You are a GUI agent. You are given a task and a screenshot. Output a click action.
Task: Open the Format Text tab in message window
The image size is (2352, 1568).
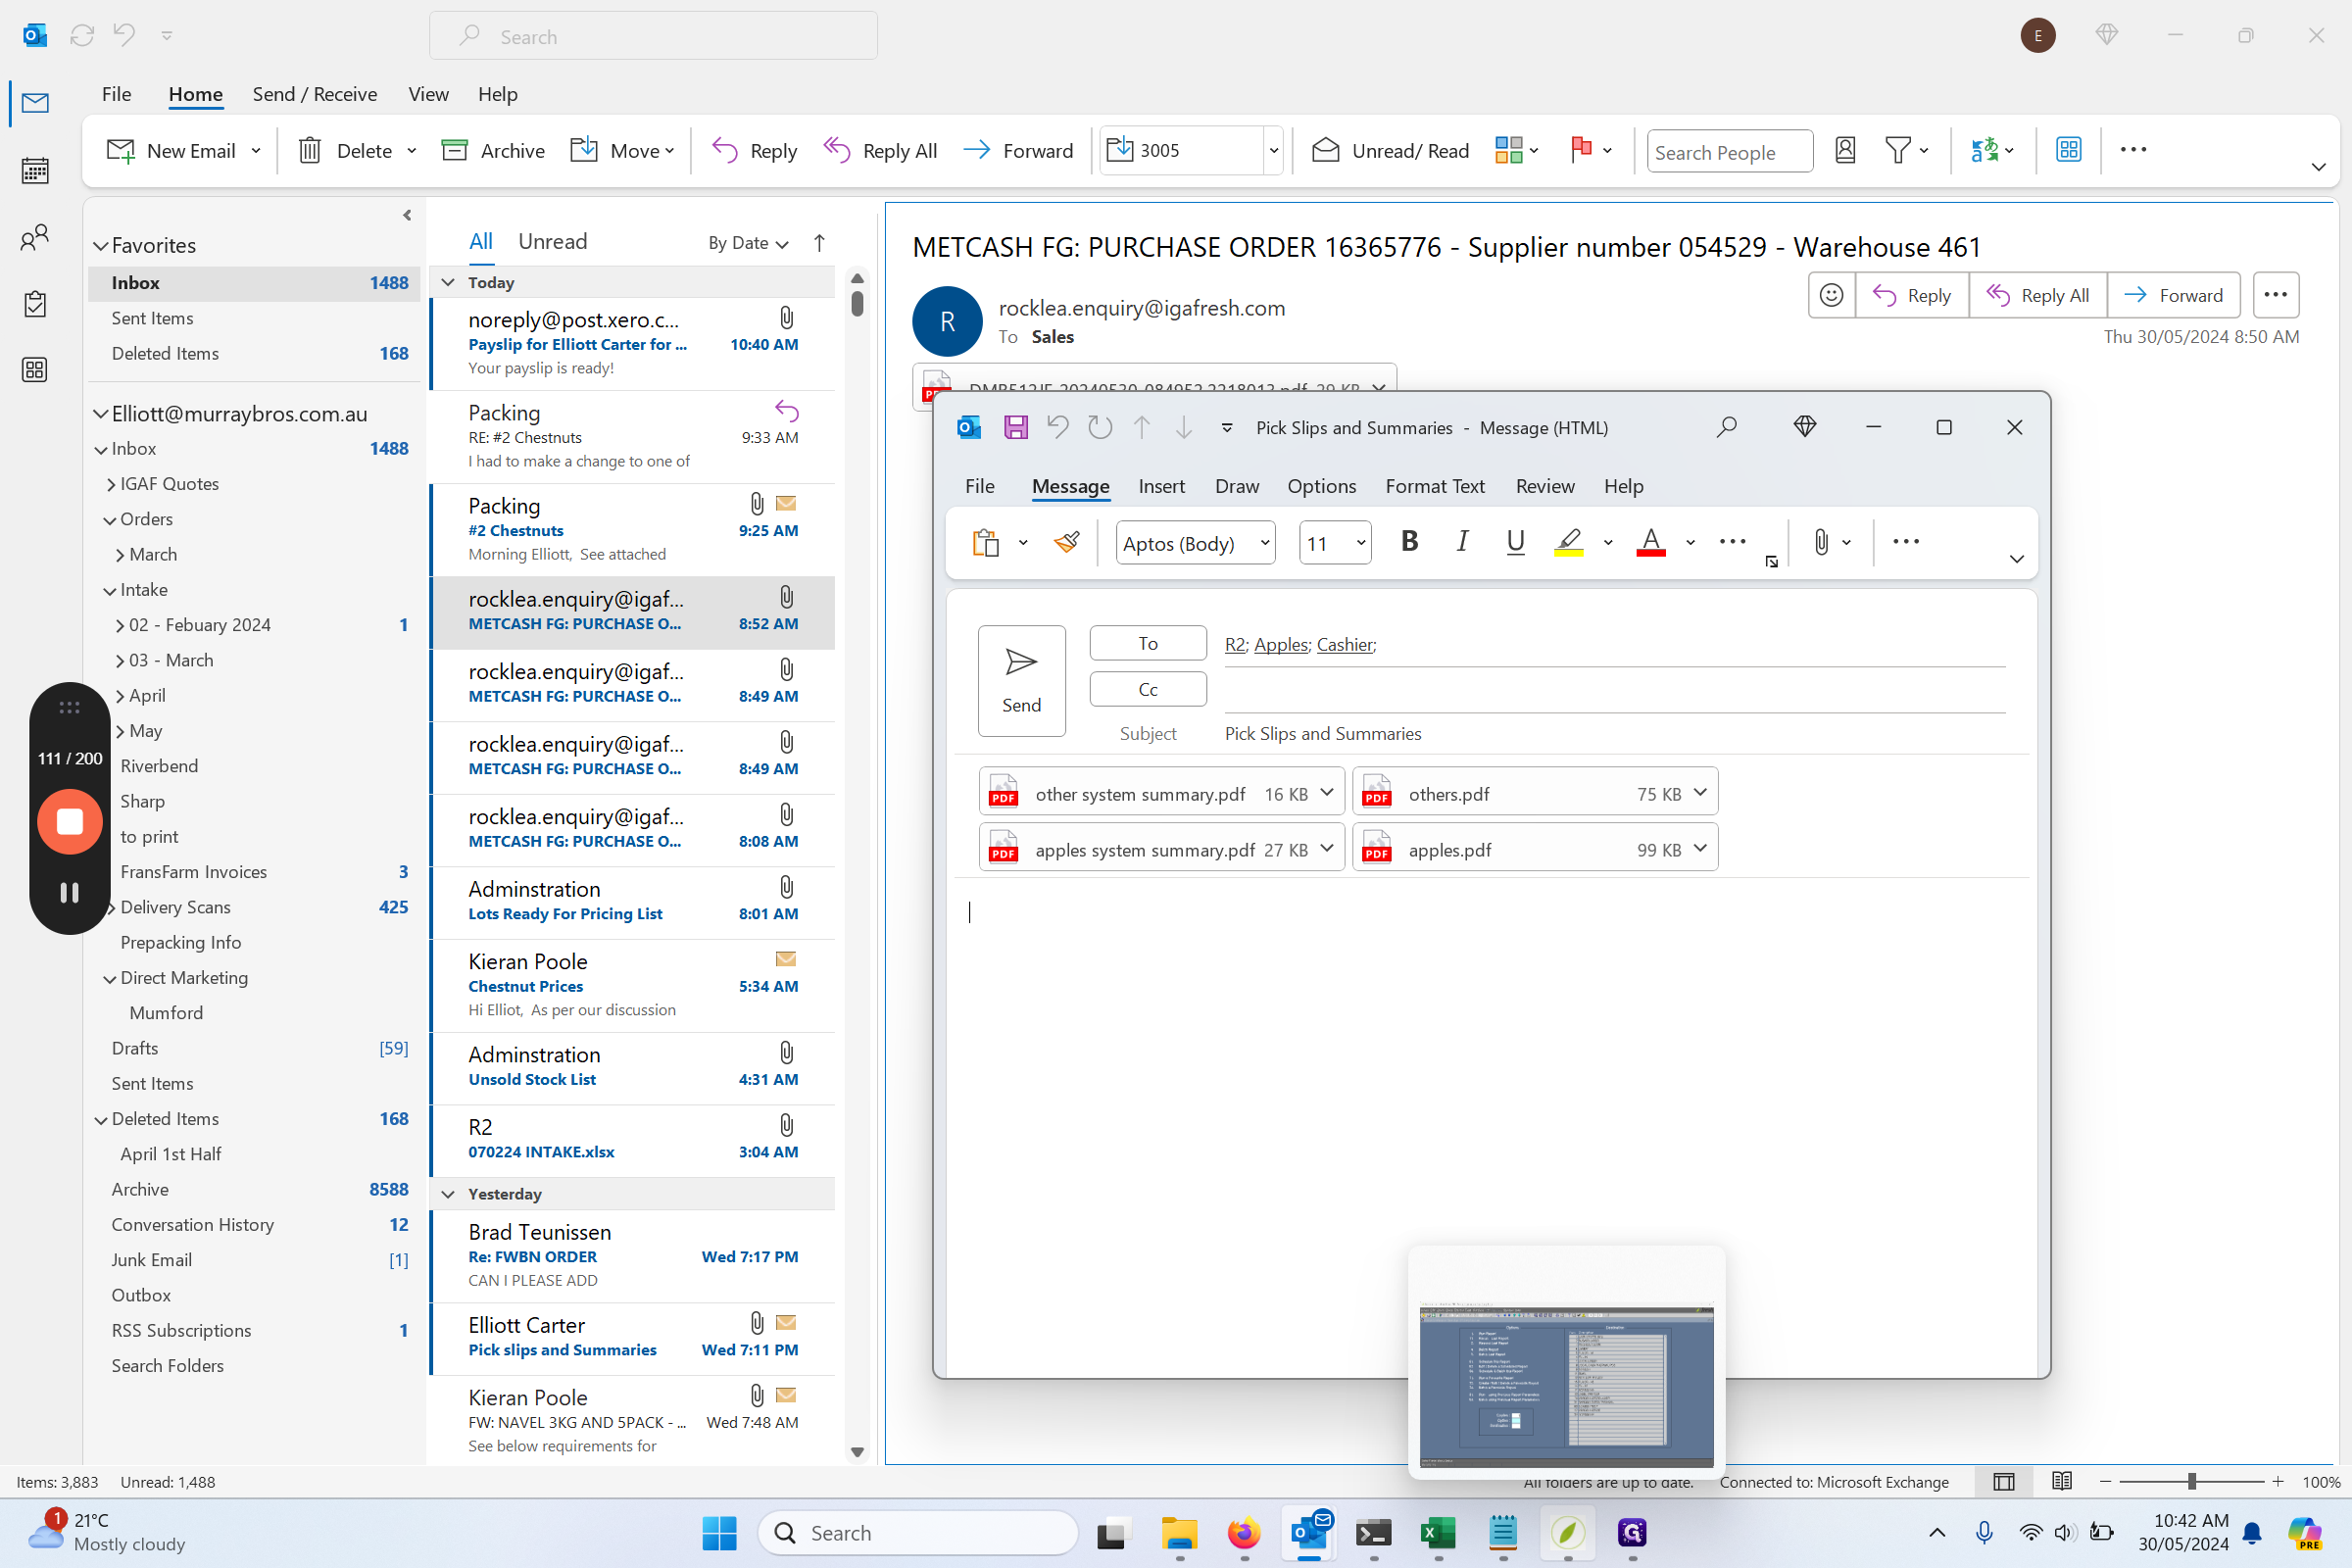(1434, 486)
